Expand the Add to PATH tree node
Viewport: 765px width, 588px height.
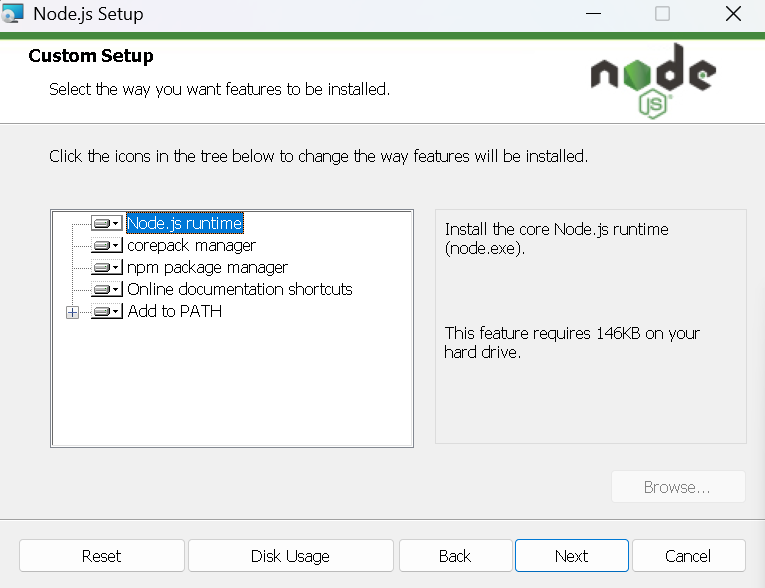72,312
